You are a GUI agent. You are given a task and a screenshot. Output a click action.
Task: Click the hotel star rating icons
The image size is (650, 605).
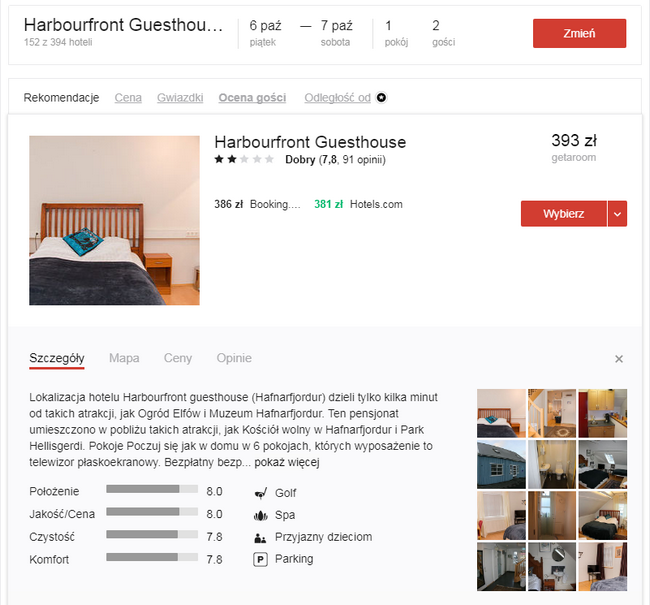[243, 159]
